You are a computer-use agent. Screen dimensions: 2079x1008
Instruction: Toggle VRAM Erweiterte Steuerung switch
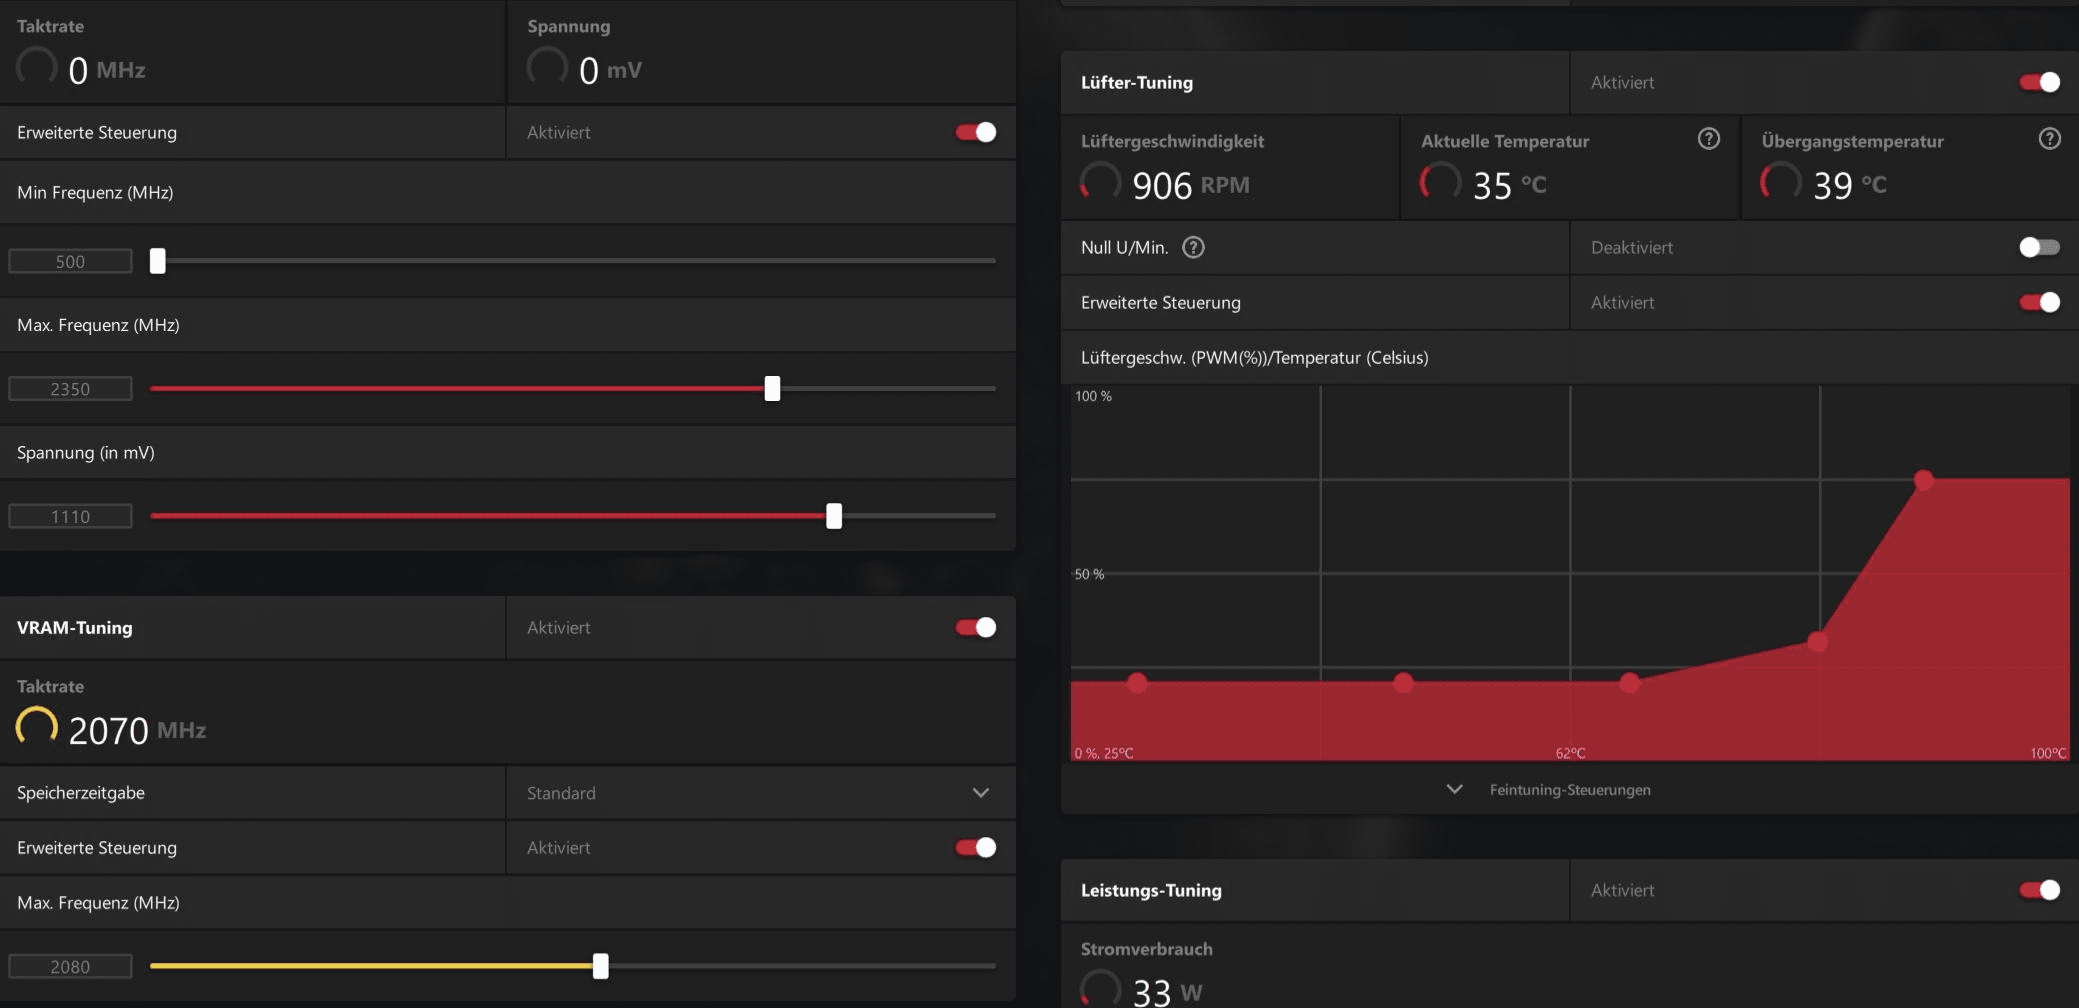(976, 847)
